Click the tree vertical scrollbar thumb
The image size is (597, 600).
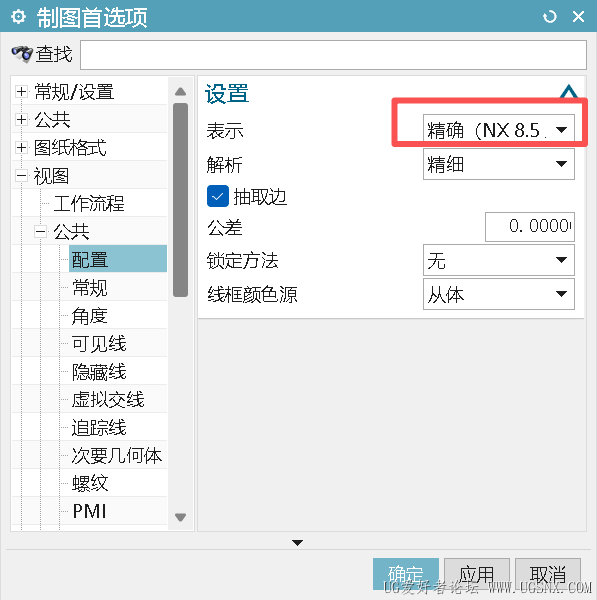click(180, 200)
